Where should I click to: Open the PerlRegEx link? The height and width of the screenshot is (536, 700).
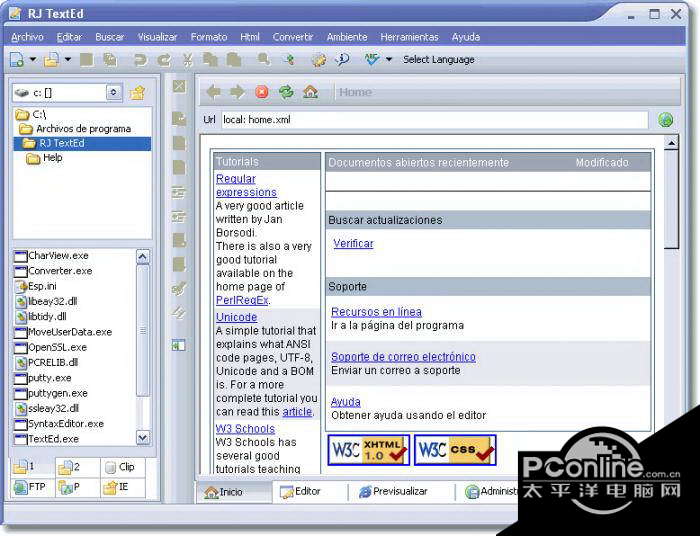point(242,300)
